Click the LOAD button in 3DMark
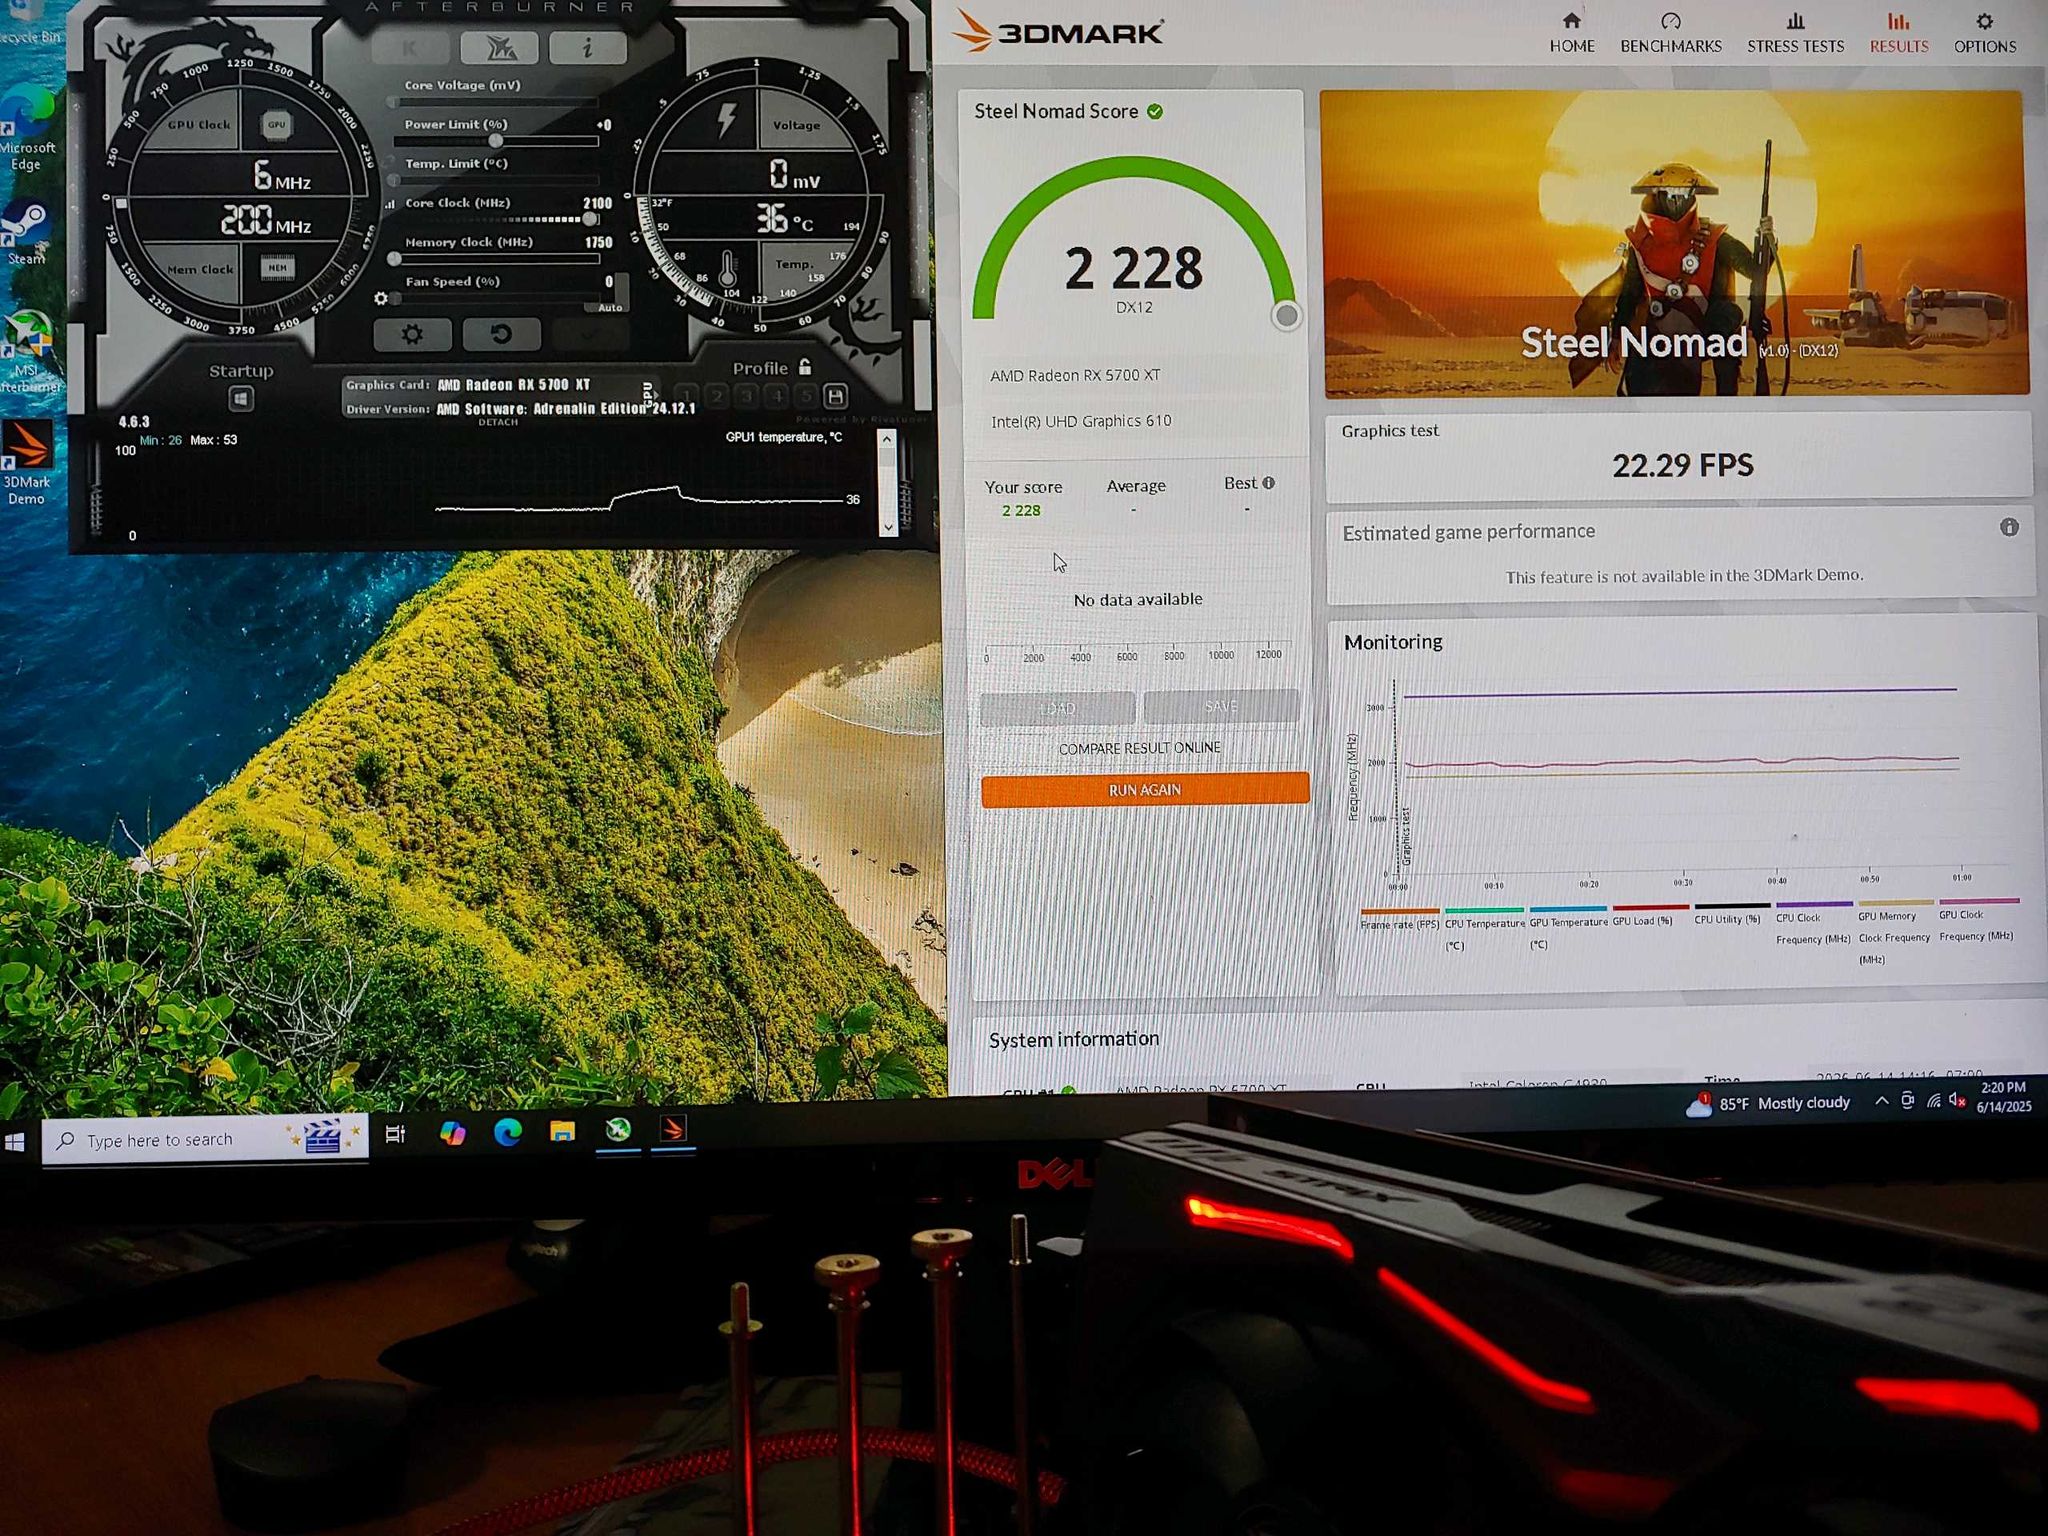 (1058, 707)
